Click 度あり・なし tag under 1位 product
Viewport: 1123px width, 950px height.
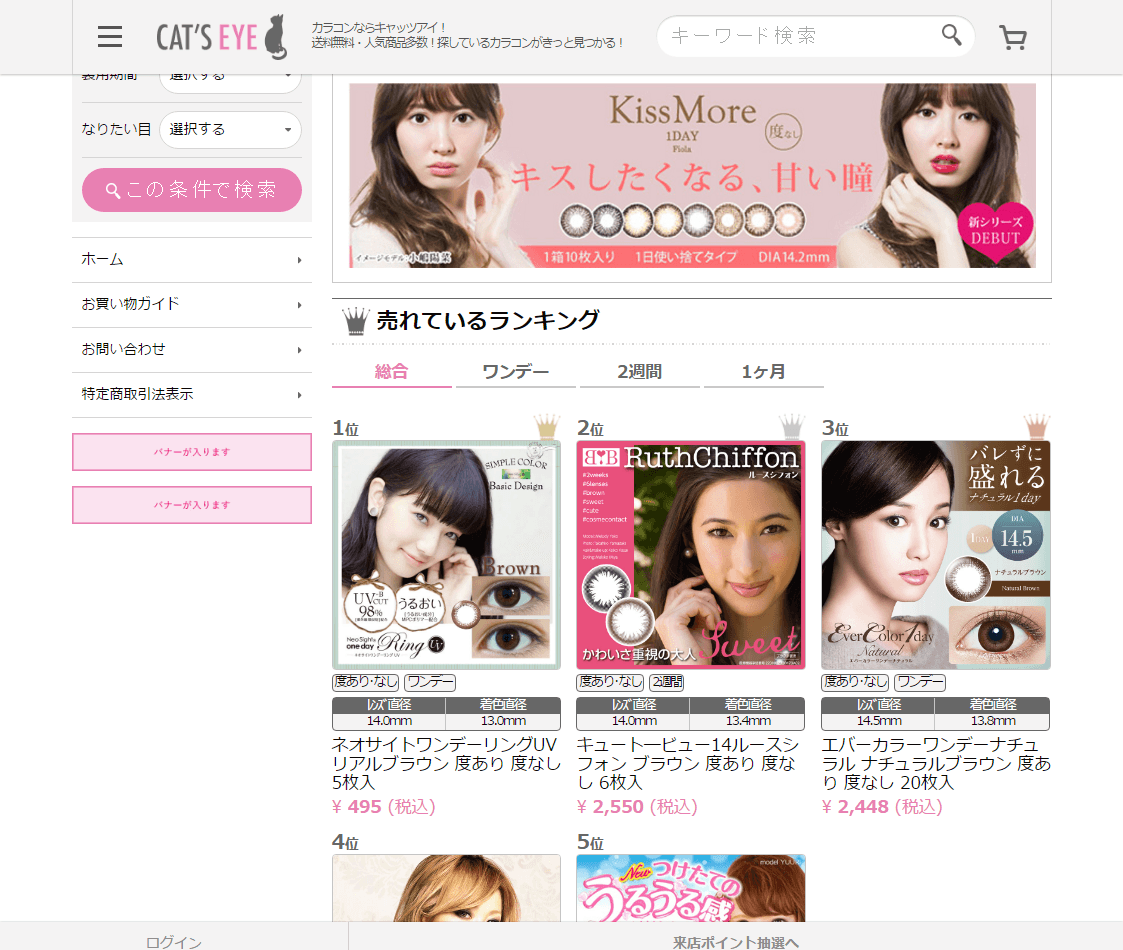tap(366, 682)
